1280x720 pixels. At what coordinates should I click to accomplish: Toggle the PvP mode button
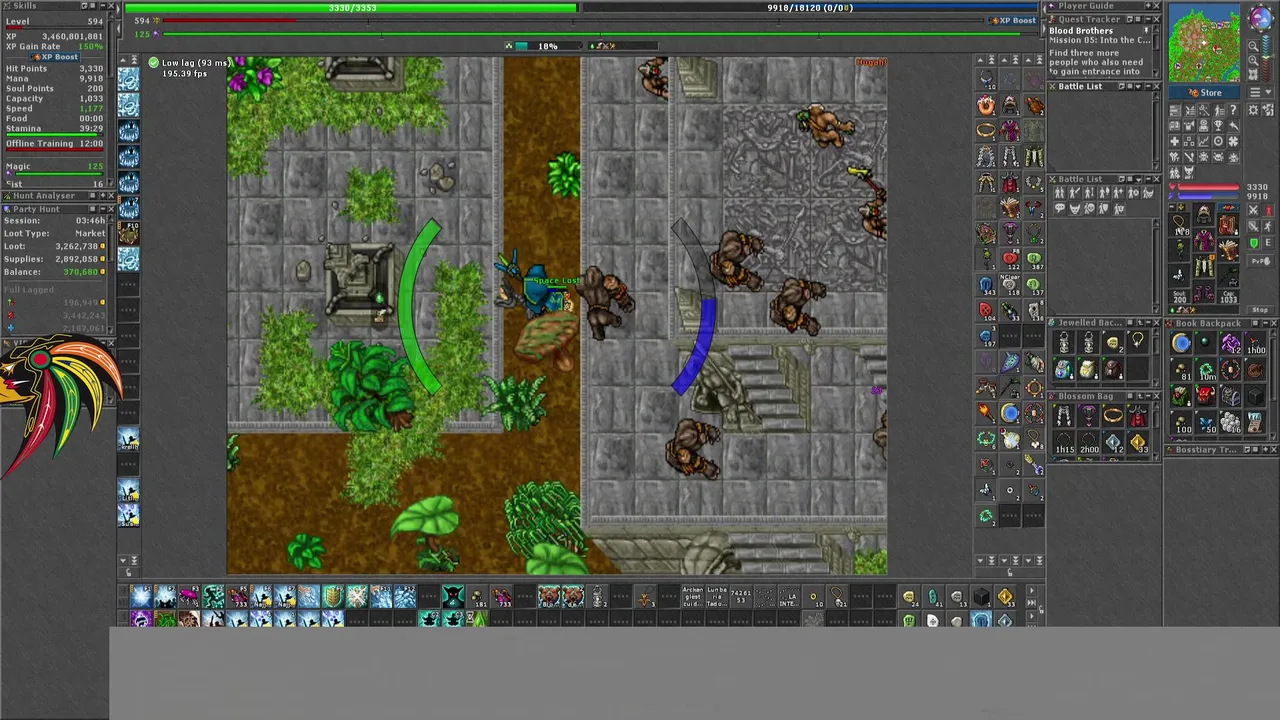click(1260, 261)
